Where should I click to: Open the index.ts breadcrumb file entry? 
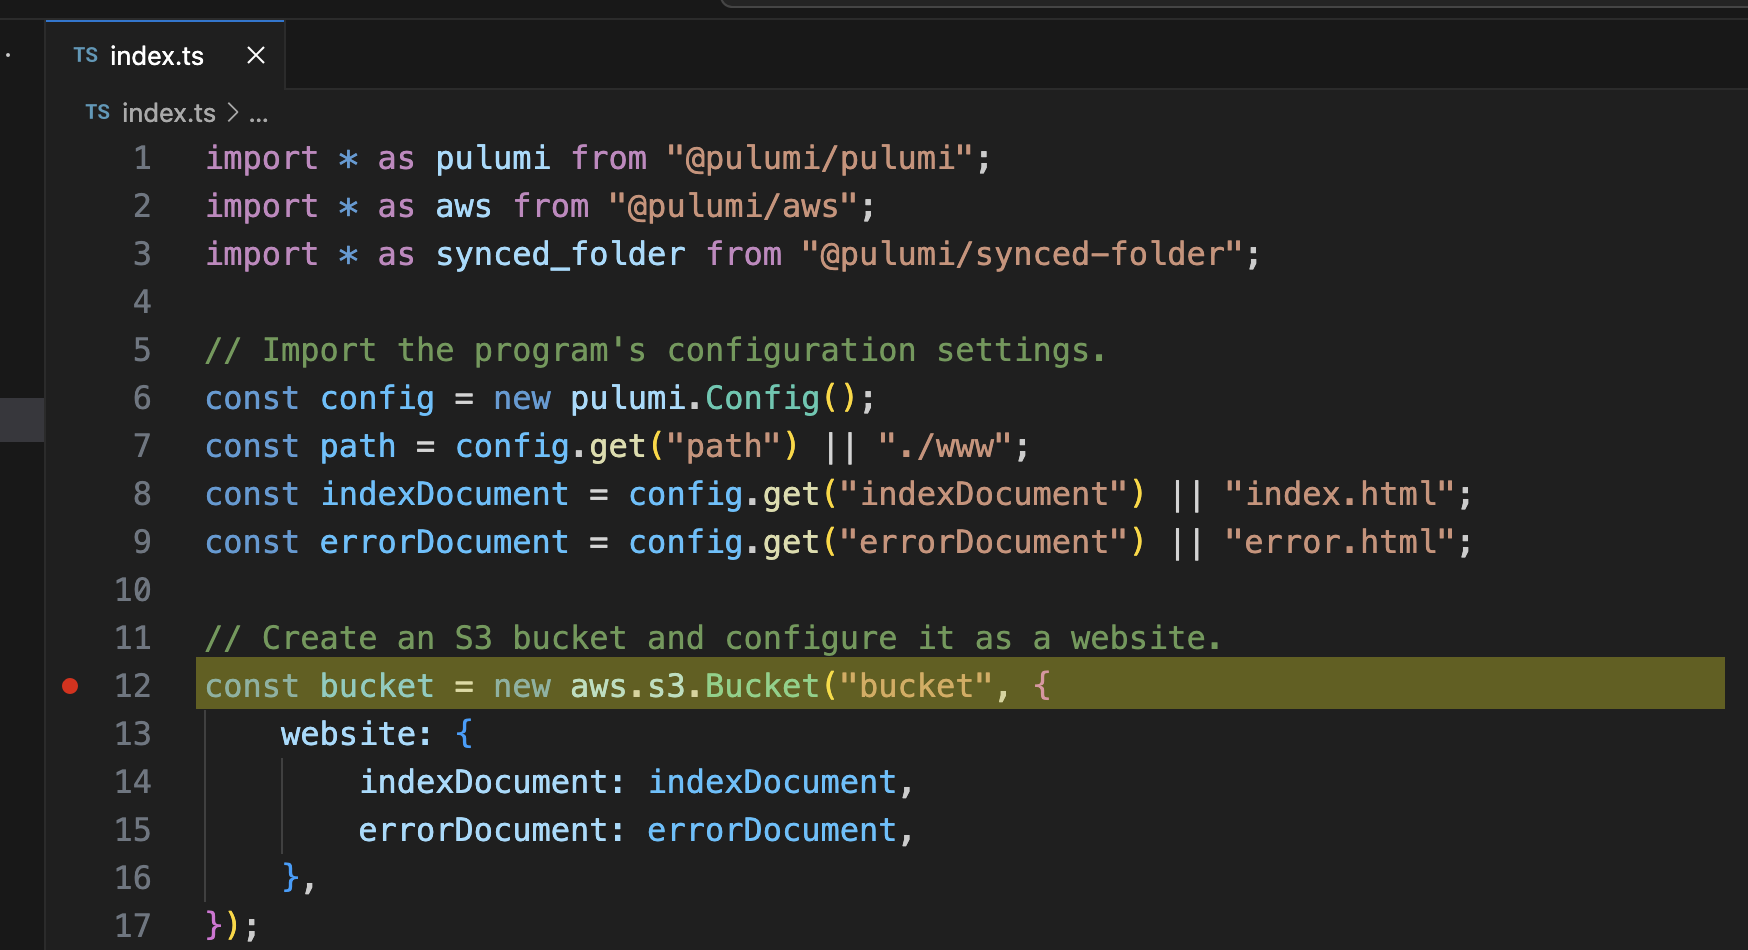tap(168, 113)
